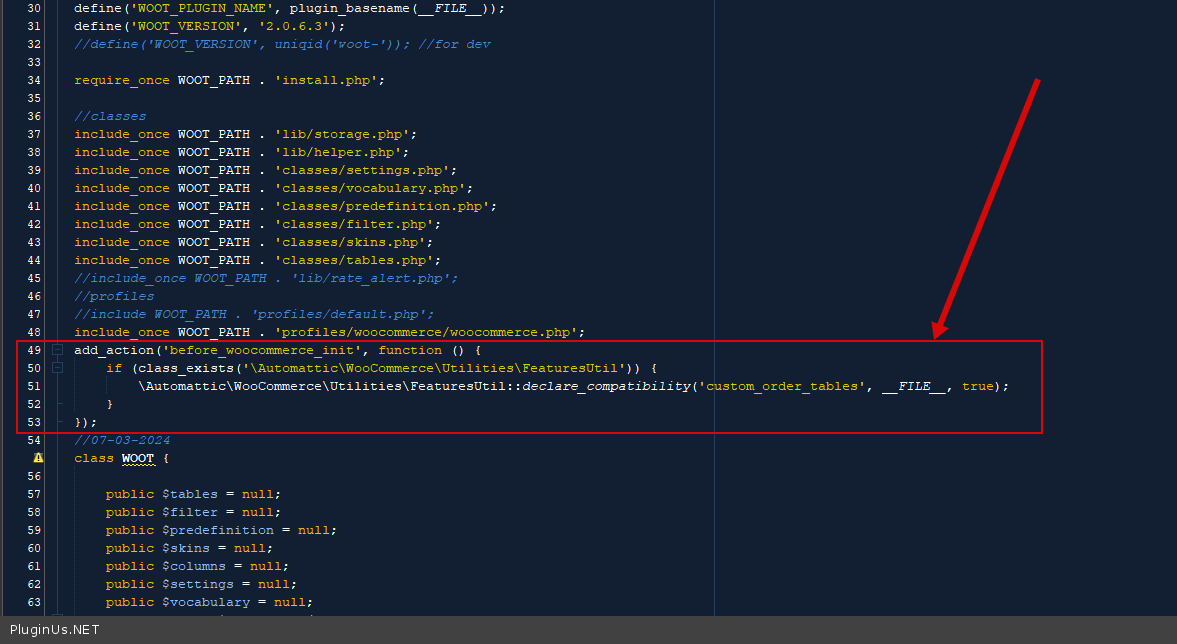
Task: Click line number 34 in the gutter
Action: (34, 80)
